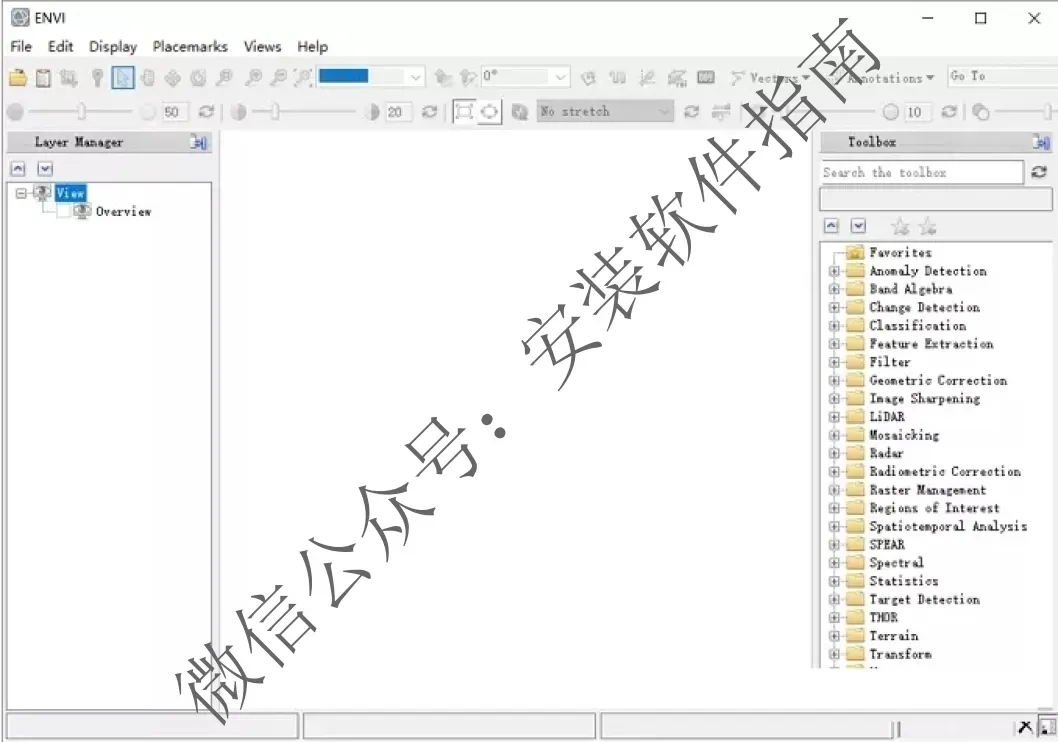Click Layer Manager collapse-all up arrow button
Image resolution: width=1058 pixels, height=742 pixels.
(x=18, y=169)
